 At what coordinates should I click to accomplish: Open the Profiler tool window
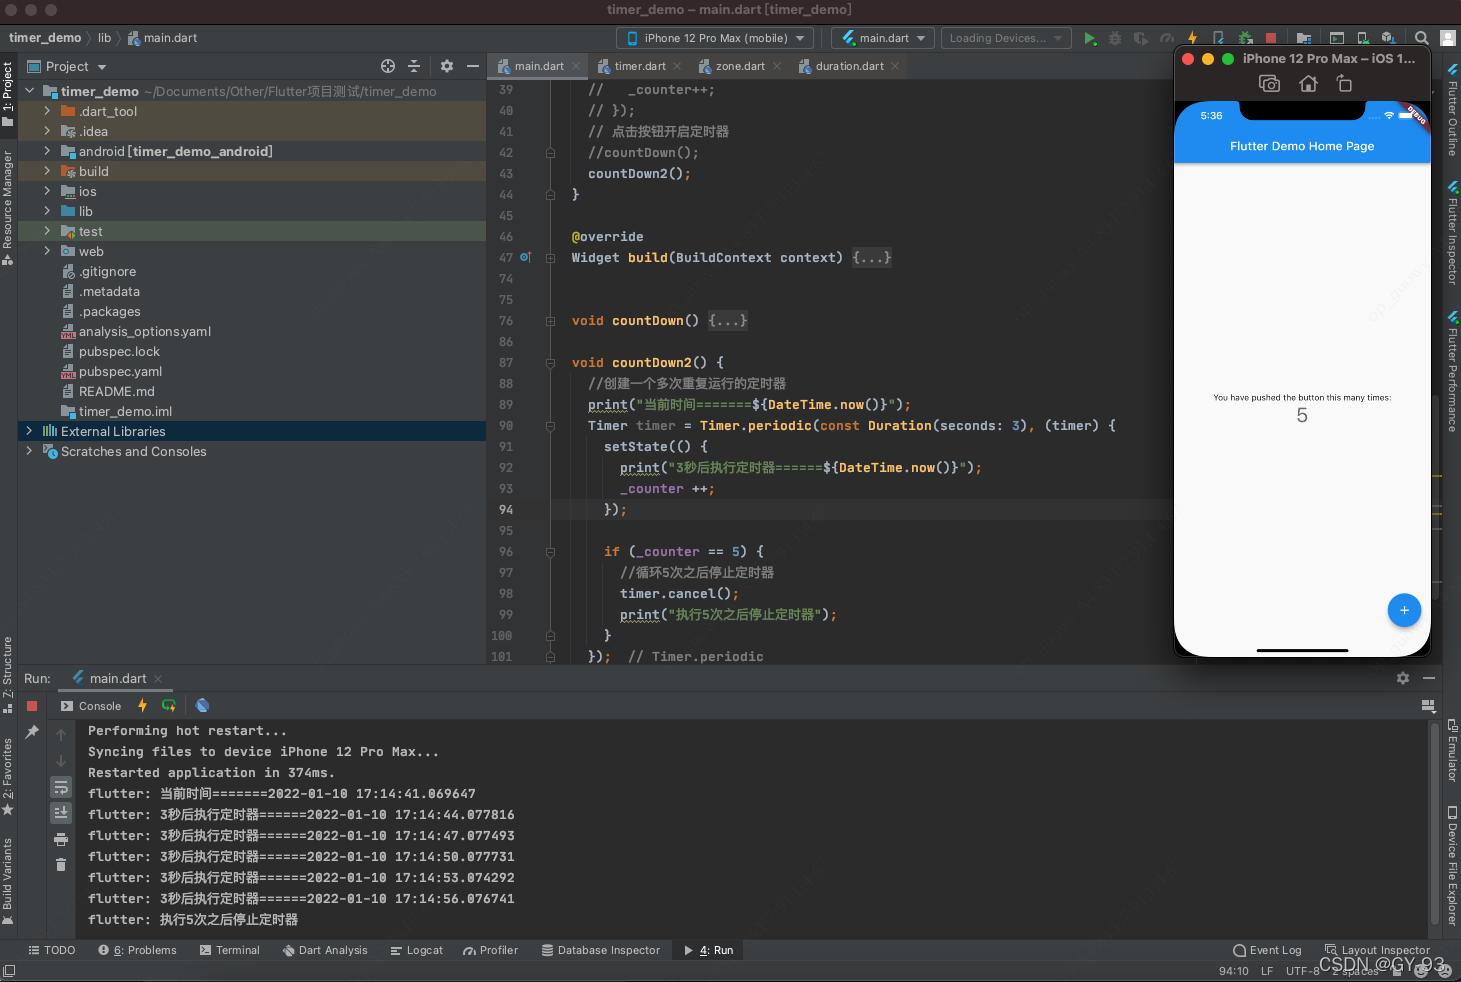click(490, 950)
